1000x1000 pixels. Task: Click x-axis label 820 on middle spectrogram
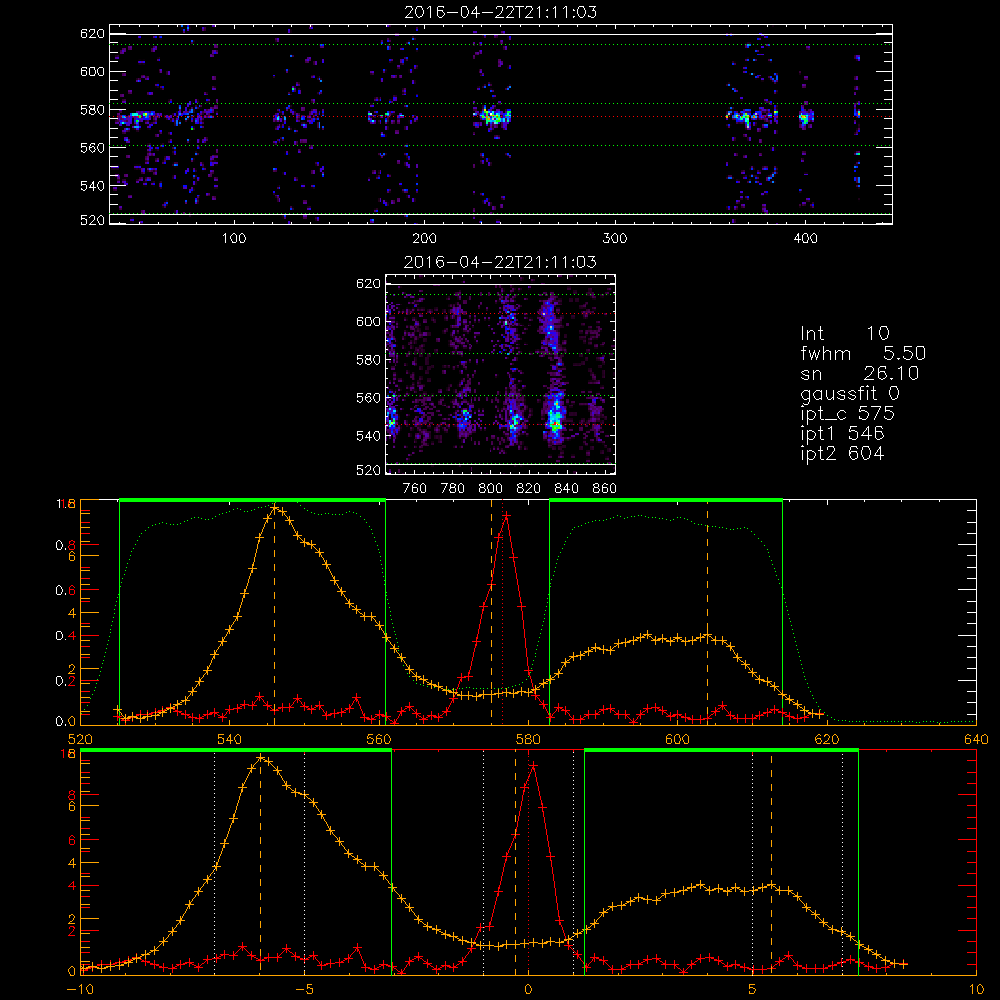point(529,489)
